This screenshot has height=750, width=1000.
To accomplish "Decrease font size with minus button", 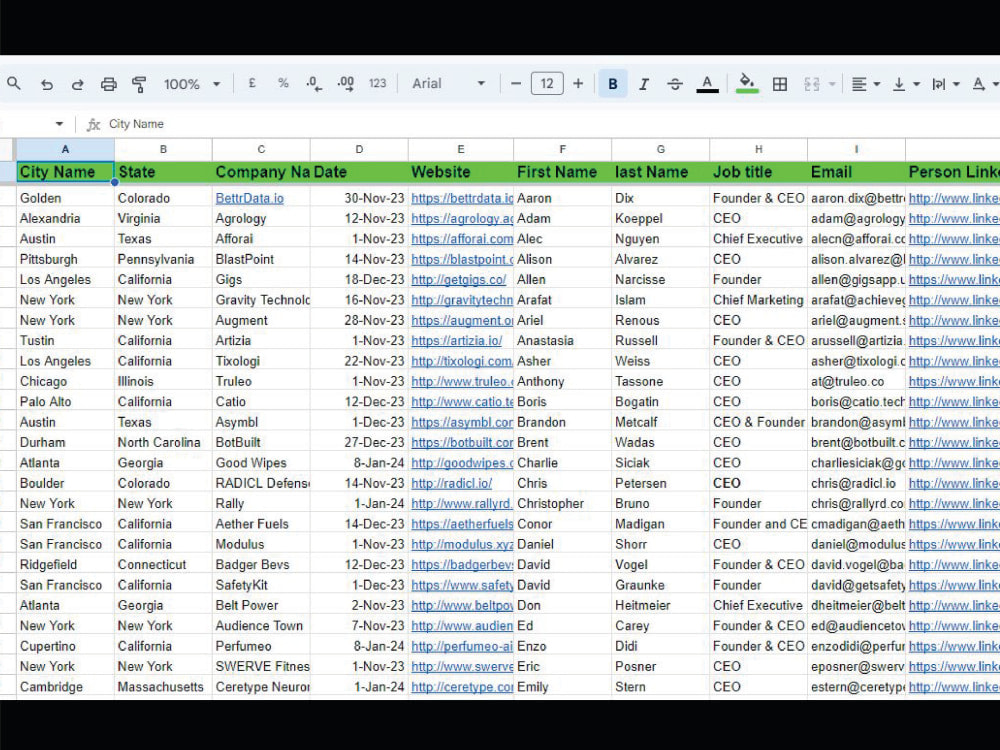I will pyautogui.click(x=516, y=84).
